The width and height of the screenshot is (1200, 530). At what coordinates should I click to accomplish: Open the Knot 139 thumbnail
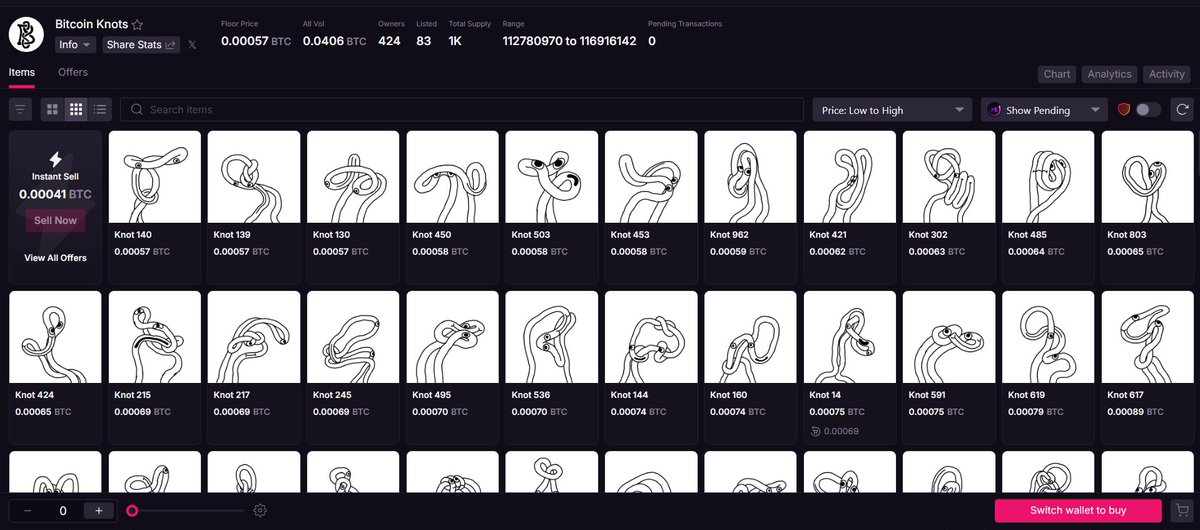(x=254, y=177)
